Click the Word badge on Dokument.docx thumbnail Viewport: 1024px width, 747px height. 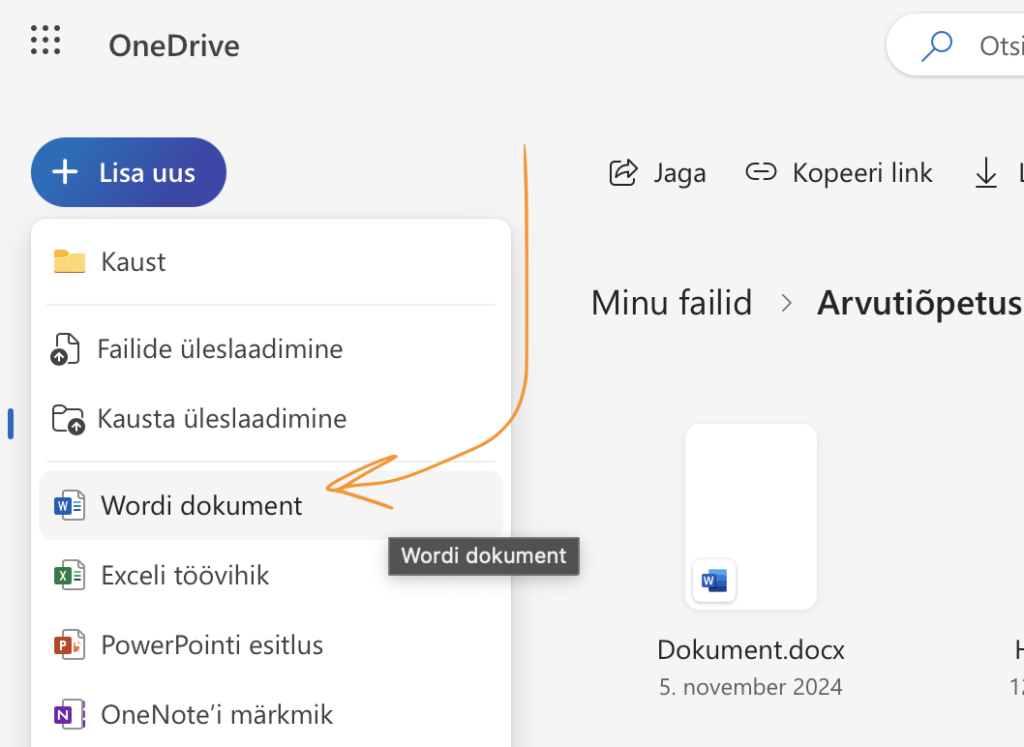[x=714, y=580]
